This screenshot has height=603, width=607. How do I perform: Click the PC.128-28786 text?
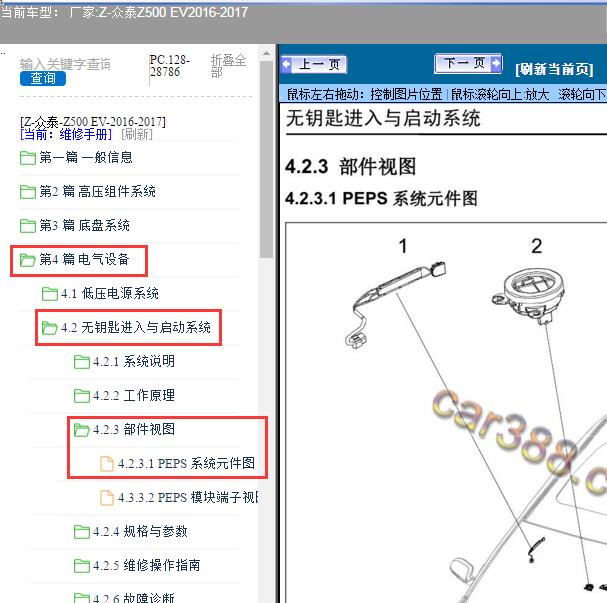click(x=170, y=66)
